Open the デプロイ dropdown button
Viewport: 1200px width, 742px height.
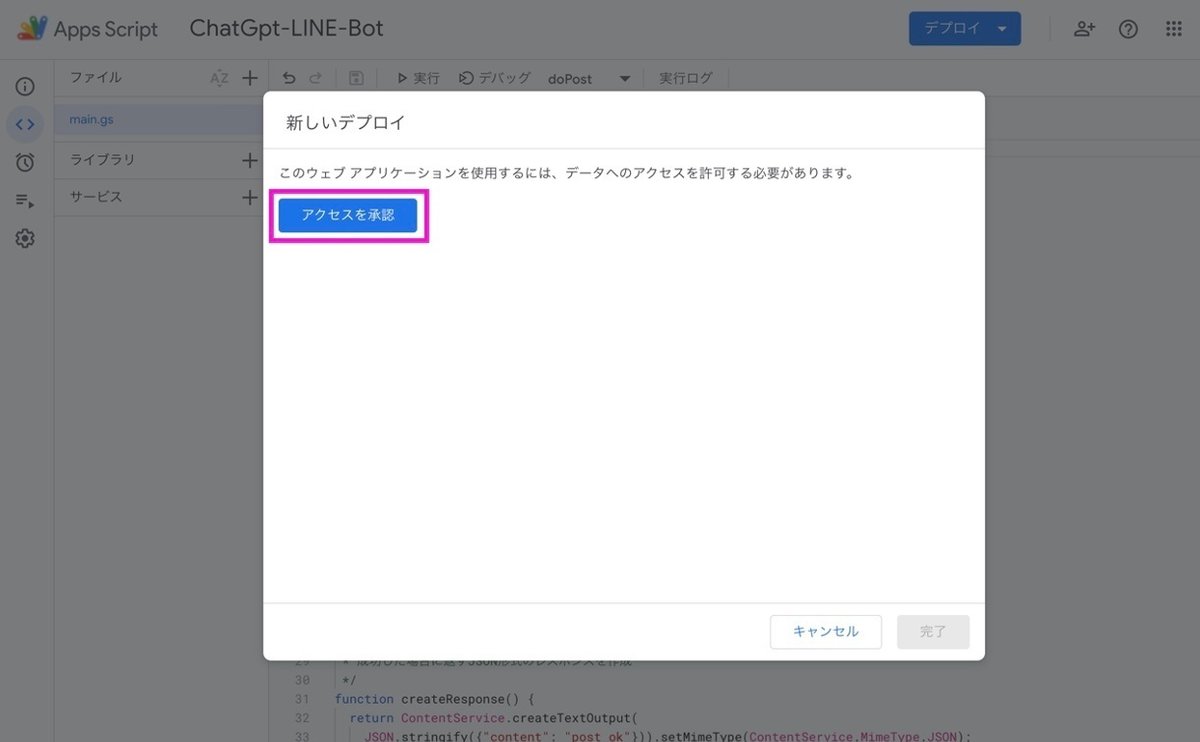964,29
